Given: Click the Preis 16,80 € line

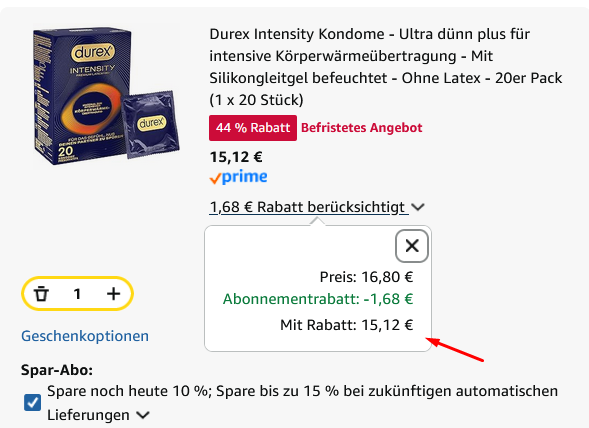Looking at the screenshot, I should (366, 277).
